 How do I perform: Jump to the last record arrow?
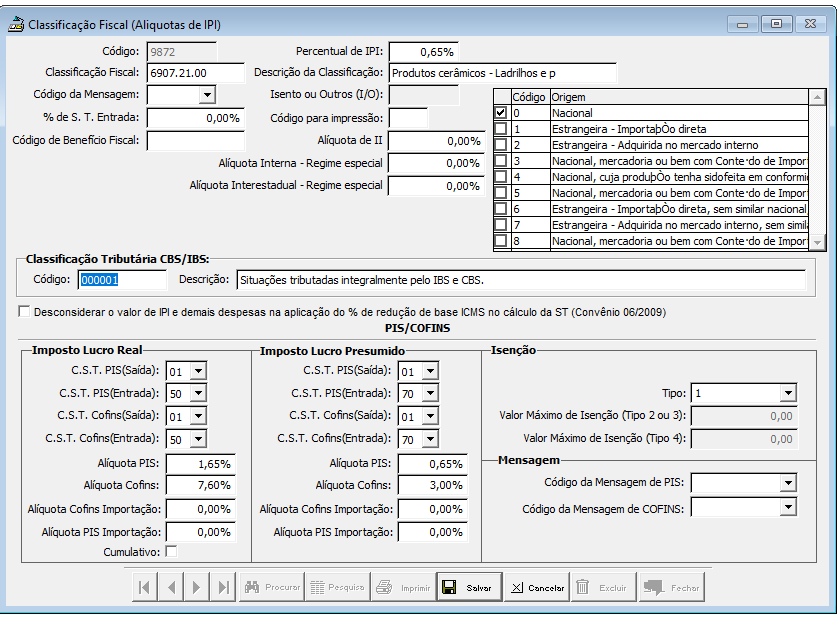tap(223, 587)
